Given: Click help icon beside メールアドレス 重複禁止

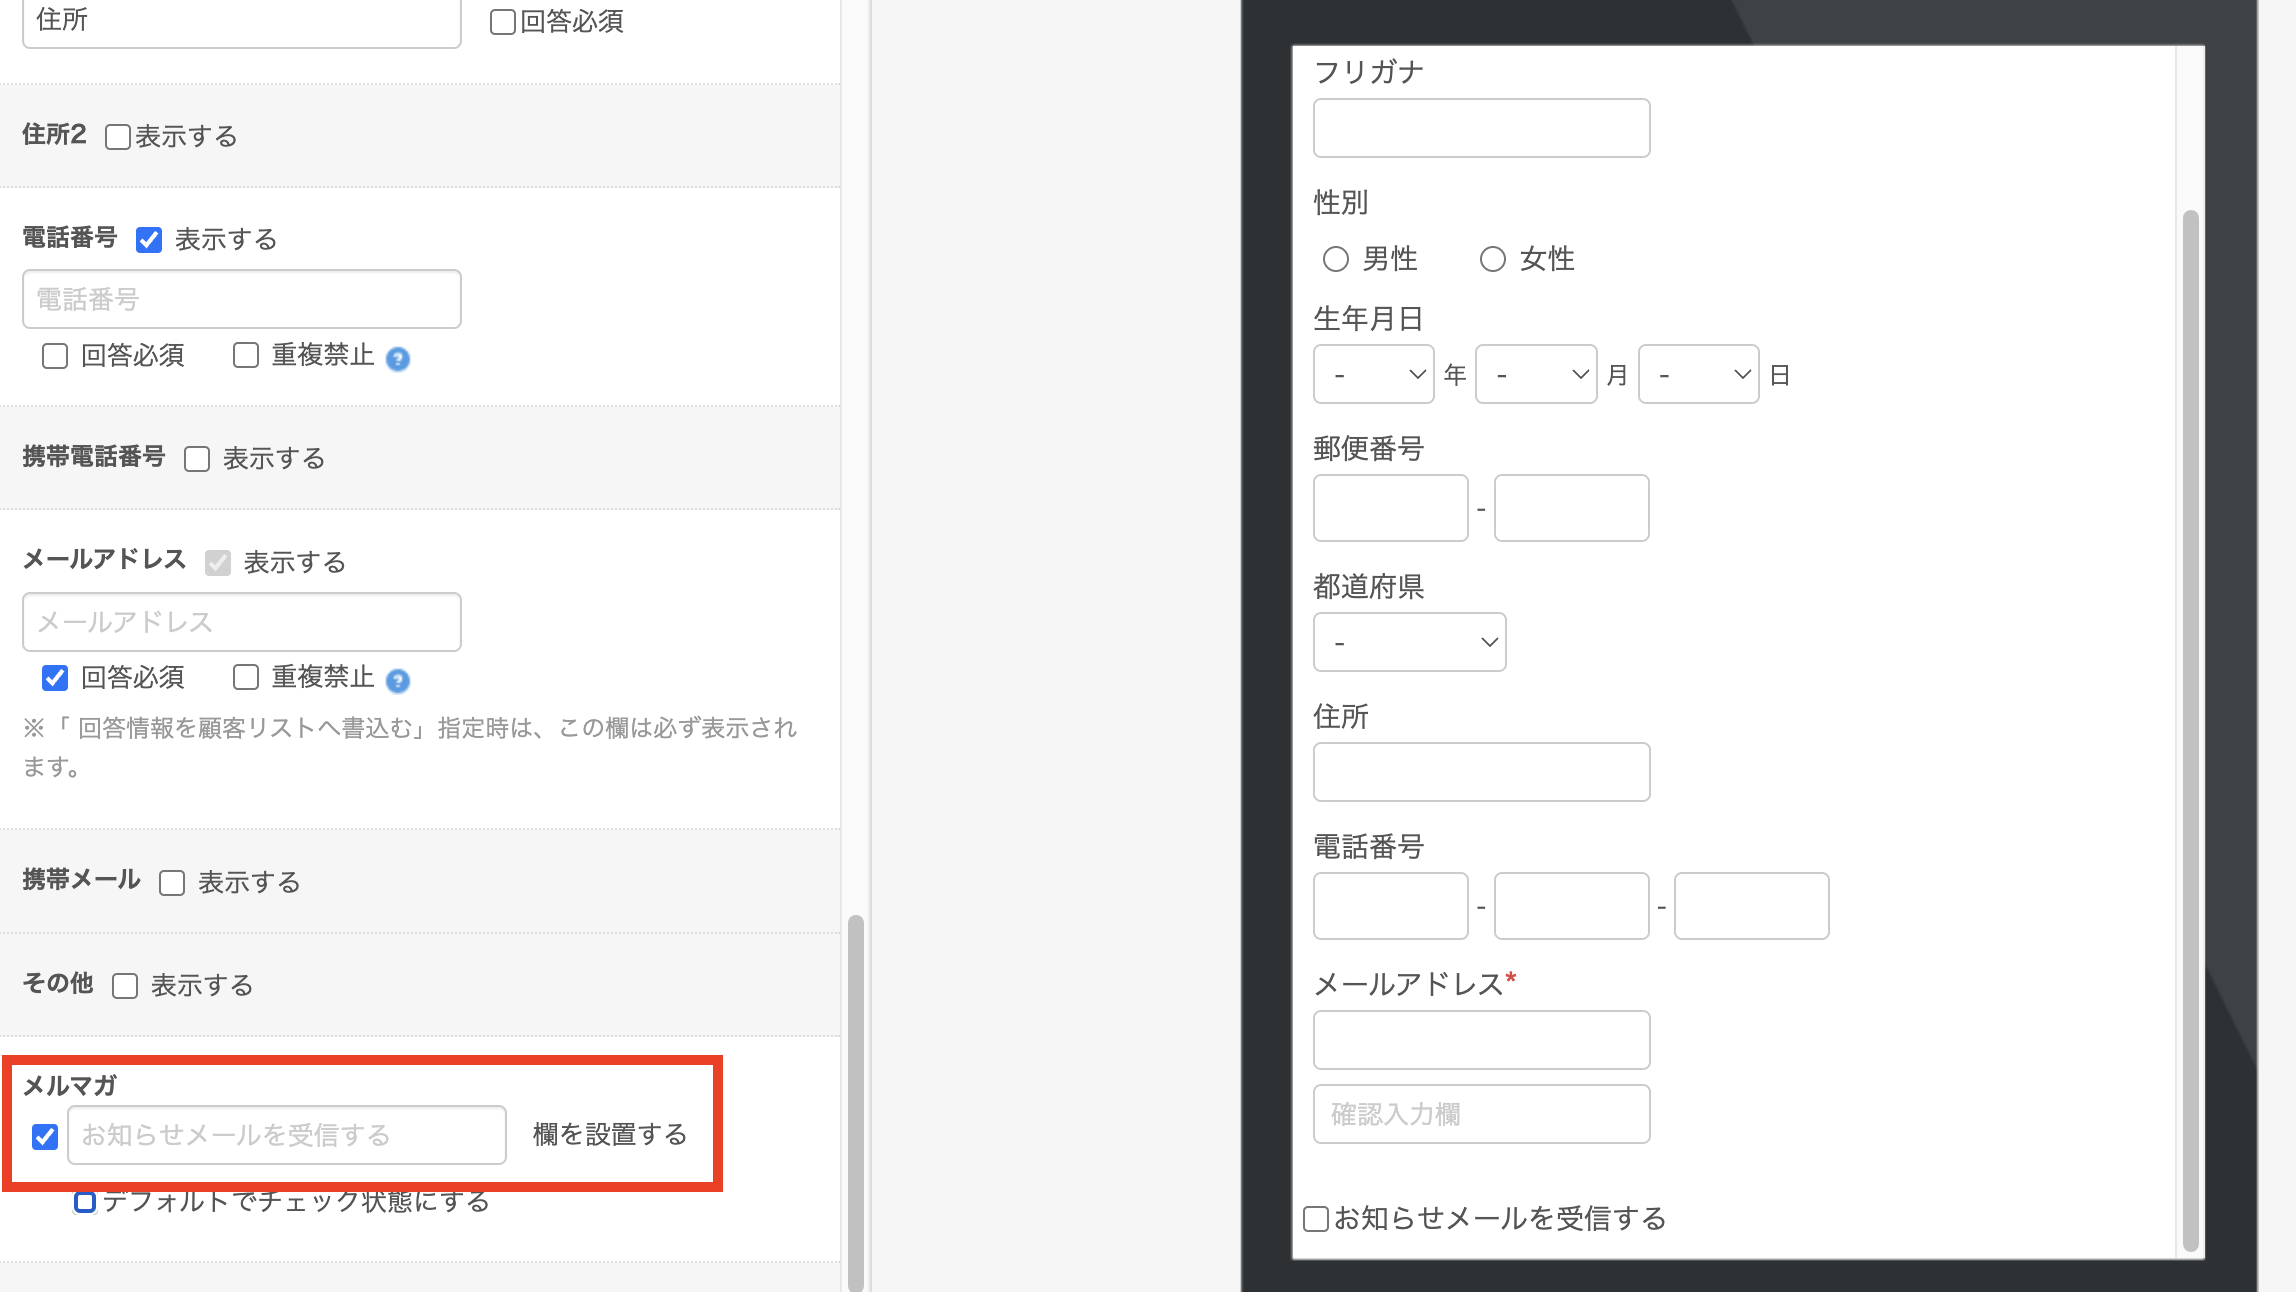Looking at the screenshot, I should click(398, 681).
